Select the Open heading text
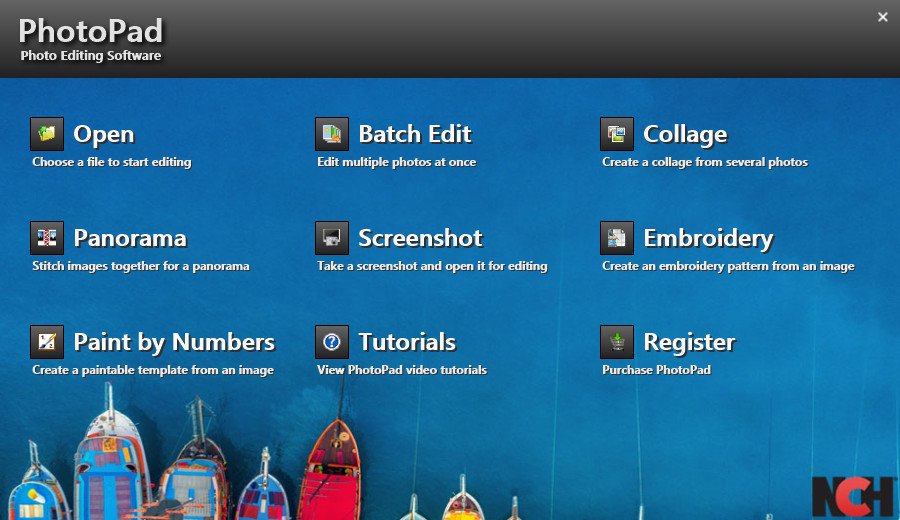 104,134
